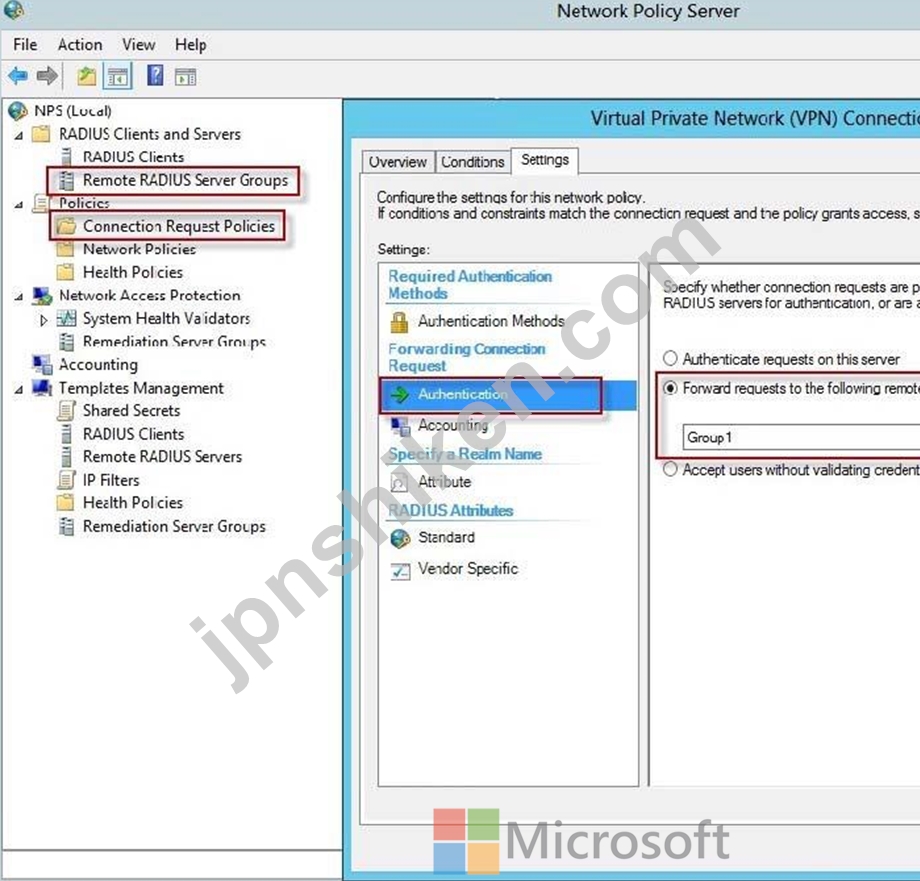Click the Connection Request Policies folder icon
Screen dimensions: 920x881
[66, 226]
